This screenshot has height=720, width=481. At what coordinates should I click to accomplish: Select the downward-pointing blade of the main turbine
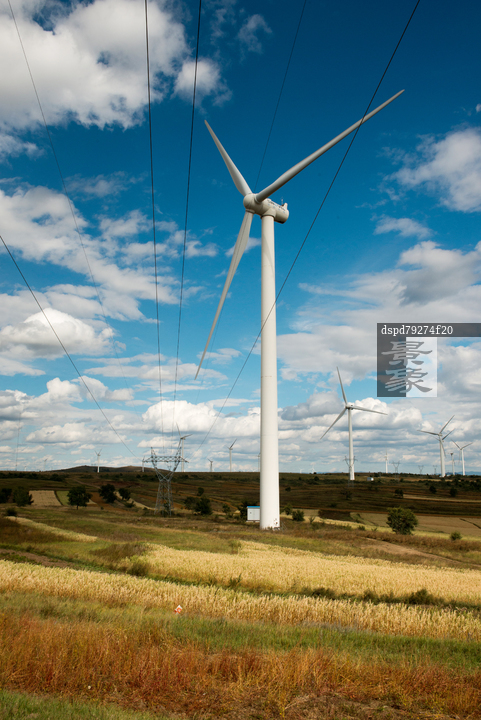click(225, 294)
